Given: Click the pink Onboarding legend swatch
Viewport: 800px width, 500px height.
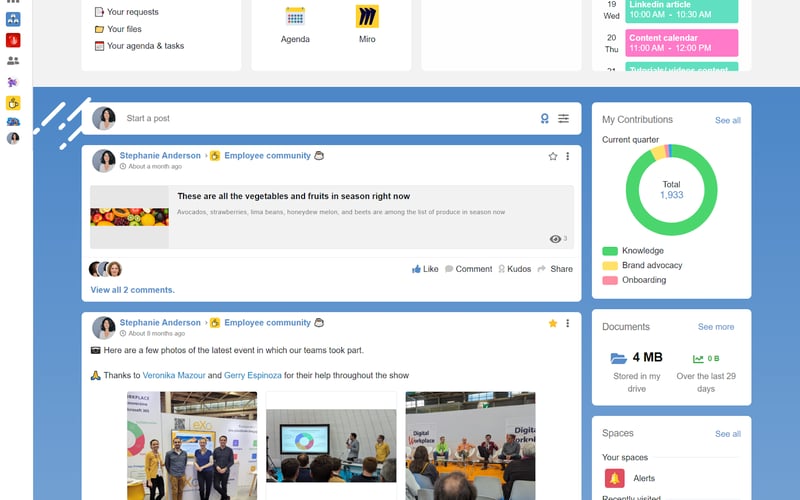Looking at the screenshot, I should [x=610, y=280].
